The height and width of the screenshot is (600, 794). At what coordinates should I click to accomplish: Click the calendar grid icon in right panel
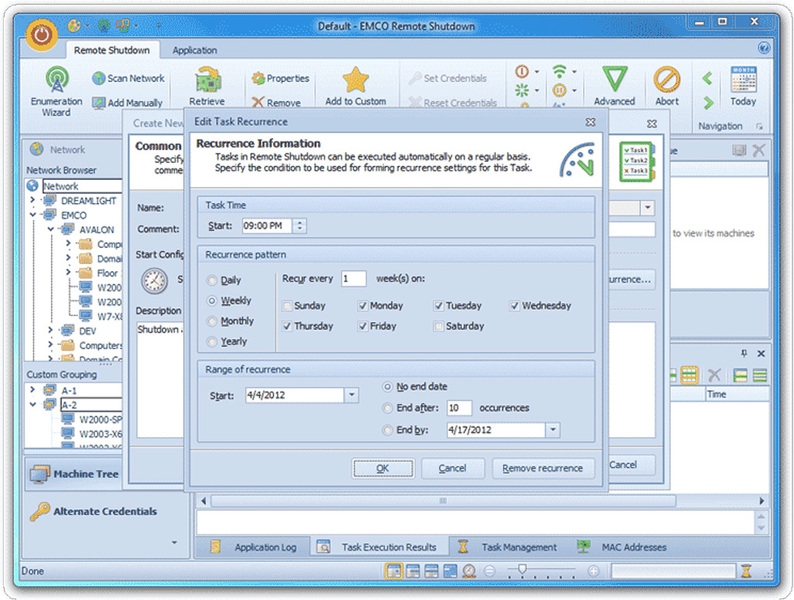(x=689, y=375)
